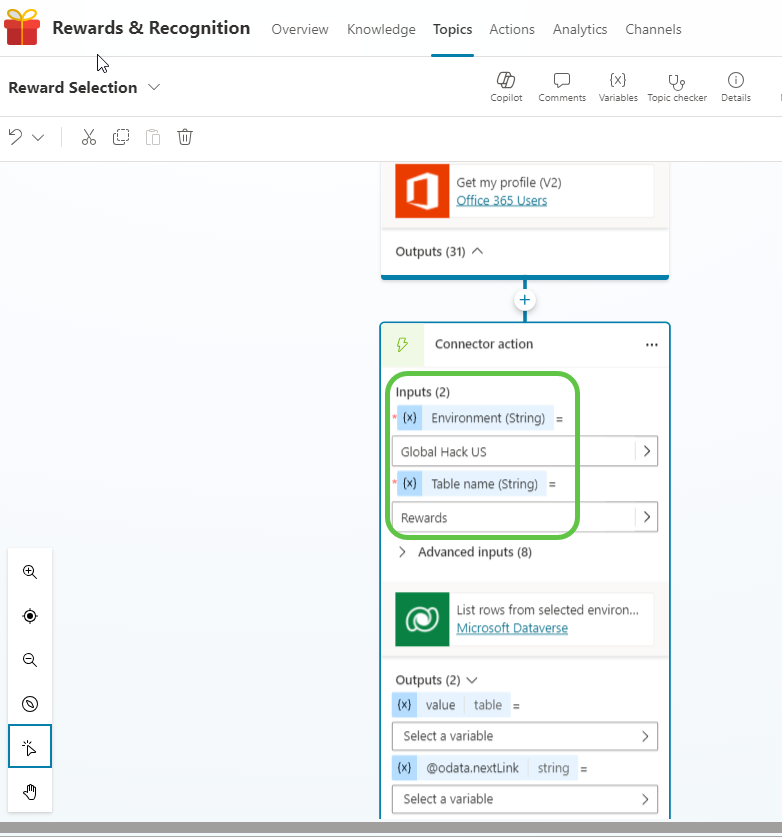Zoom out on the canvas
The width and height of the screenshot is (782, 837).
[x=30, y=660]
